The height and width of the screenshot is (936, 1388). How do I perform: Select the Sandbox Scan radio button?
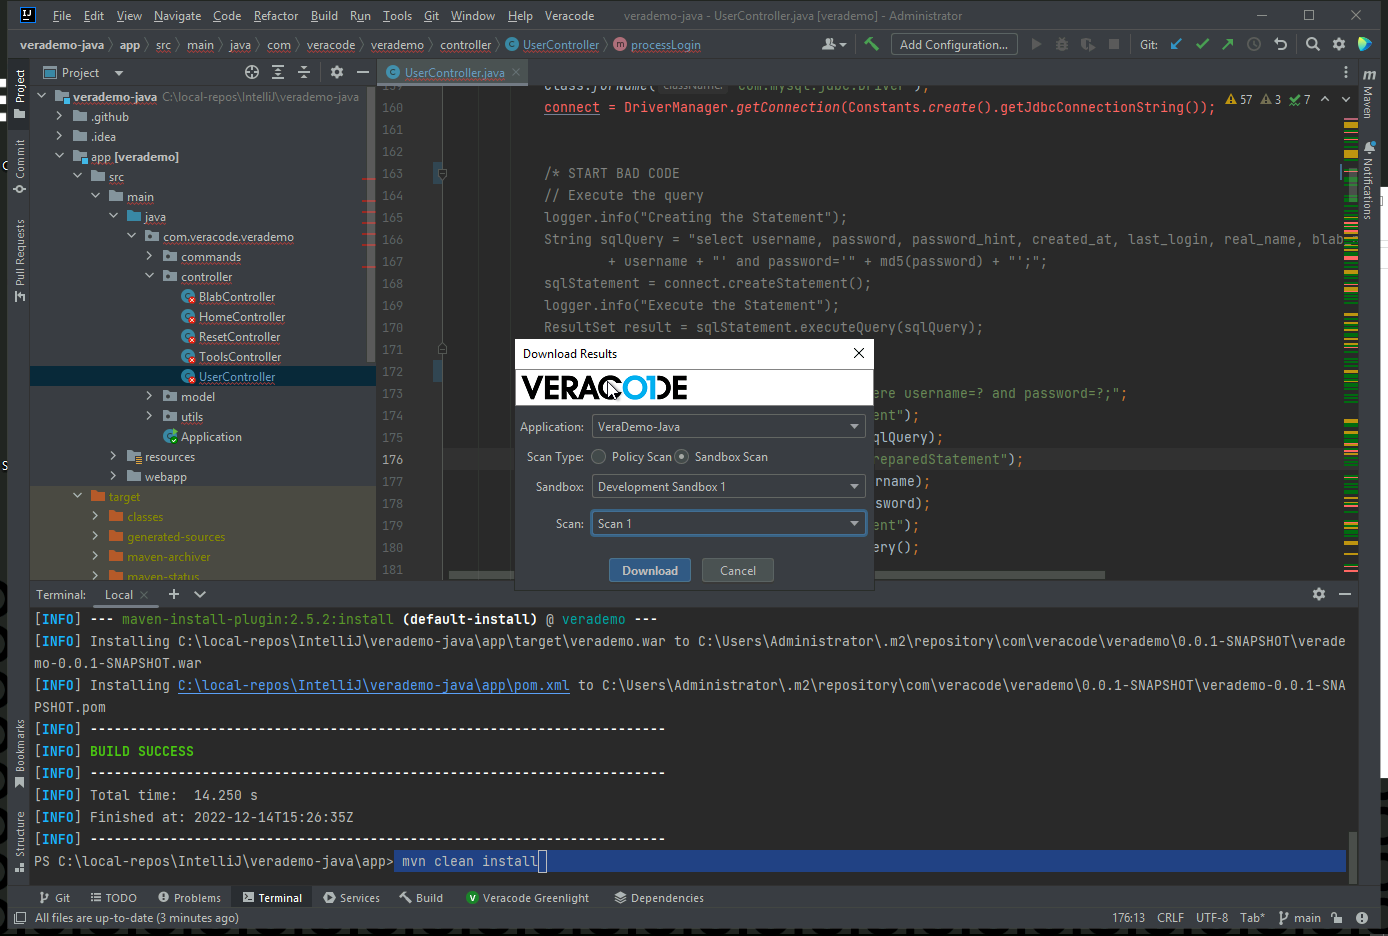click(682, 456)
